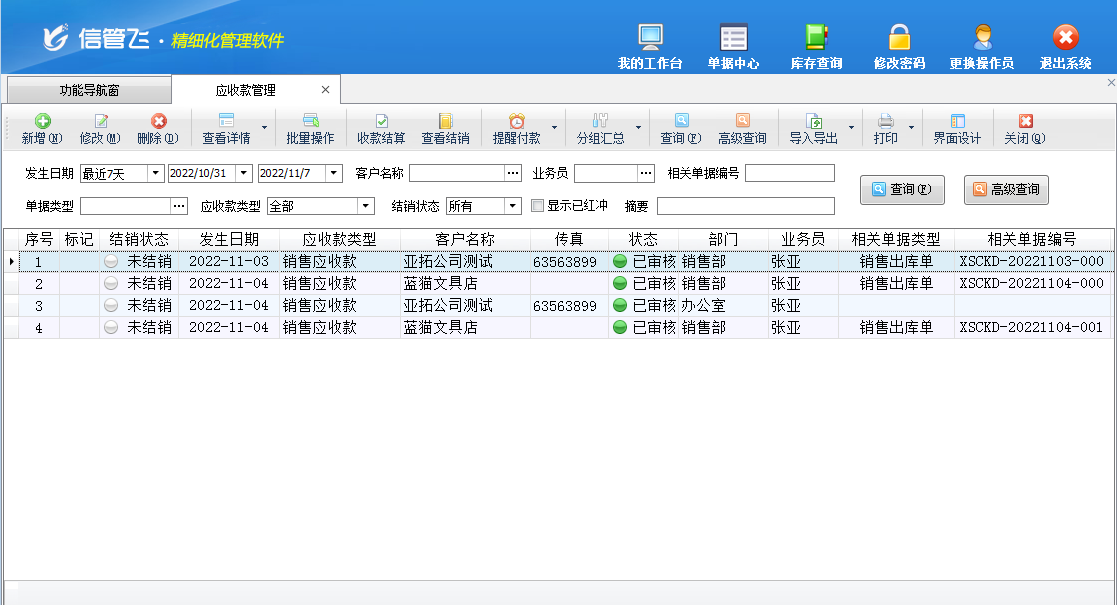Click the 查询(F) button in filter panel

pyautogui.click(x=902, y=189)
